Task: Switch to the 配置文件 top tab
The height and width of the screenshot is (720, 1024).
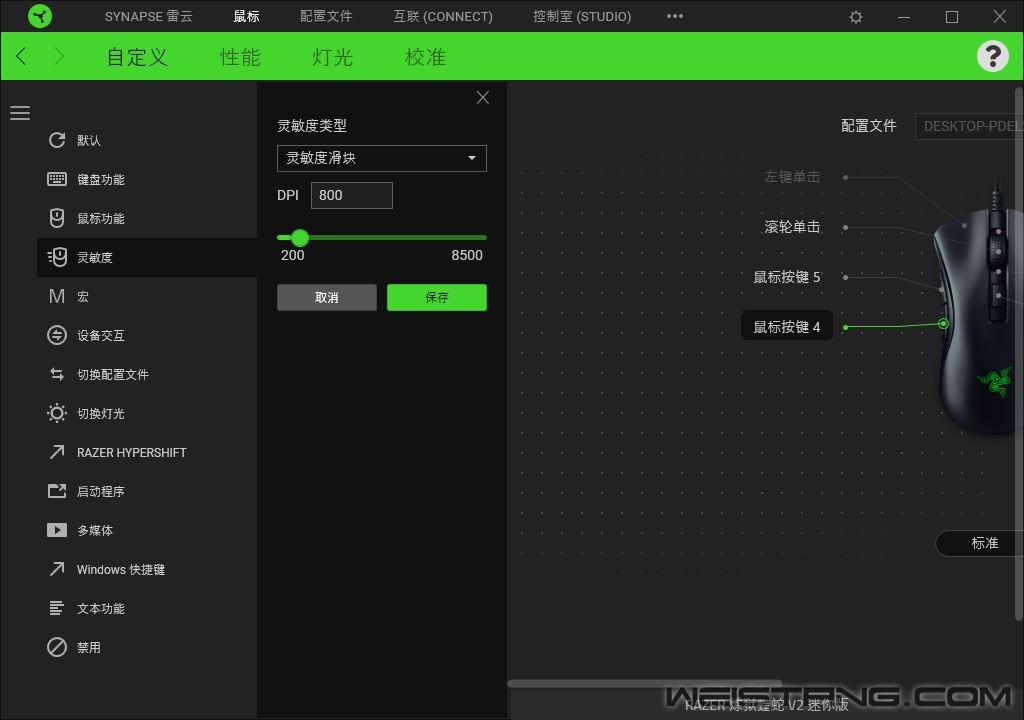Action: pos(326,16)
